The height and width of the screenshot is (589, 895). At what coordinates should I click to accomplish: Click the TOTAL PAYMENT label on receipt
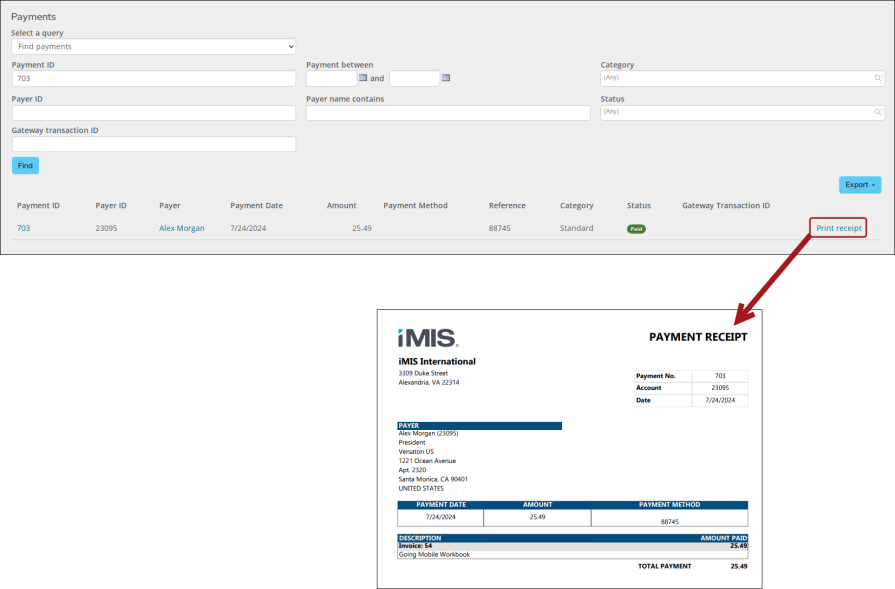coord(664,566)
